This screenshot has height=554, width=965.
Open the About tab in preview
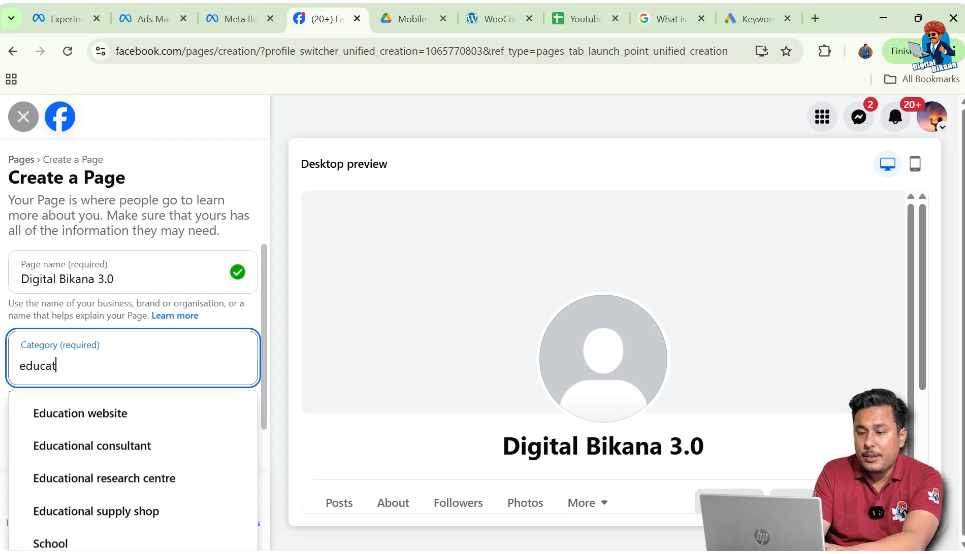[x=393, y=503]
